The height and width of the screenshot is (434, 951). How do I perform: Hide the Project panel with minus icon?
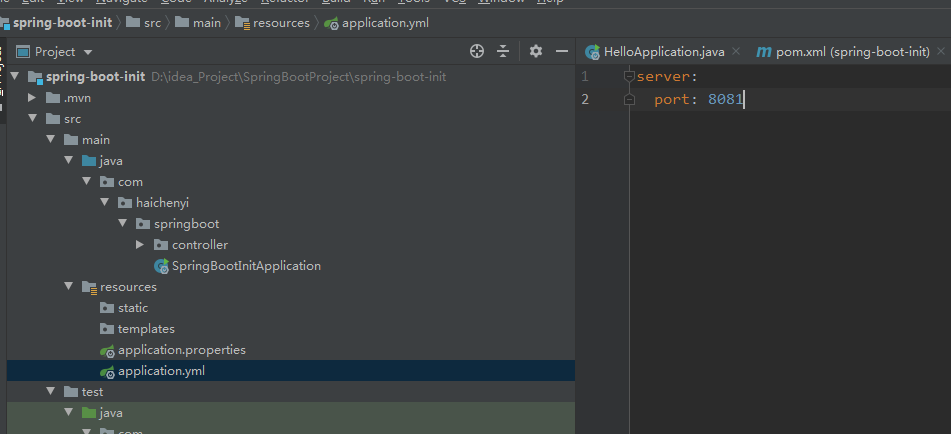pos(562,52)
